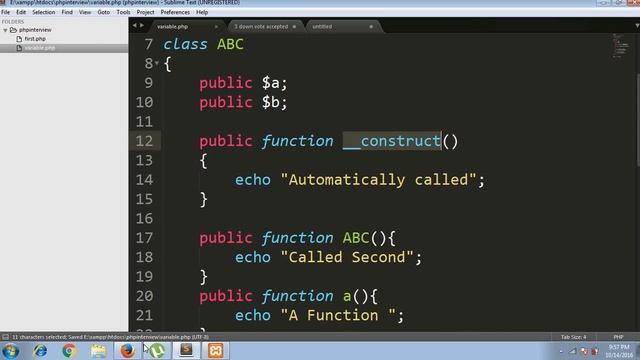Click the "Called Second" string
Viewport: 640px width, 360px height.
[347, 258]
